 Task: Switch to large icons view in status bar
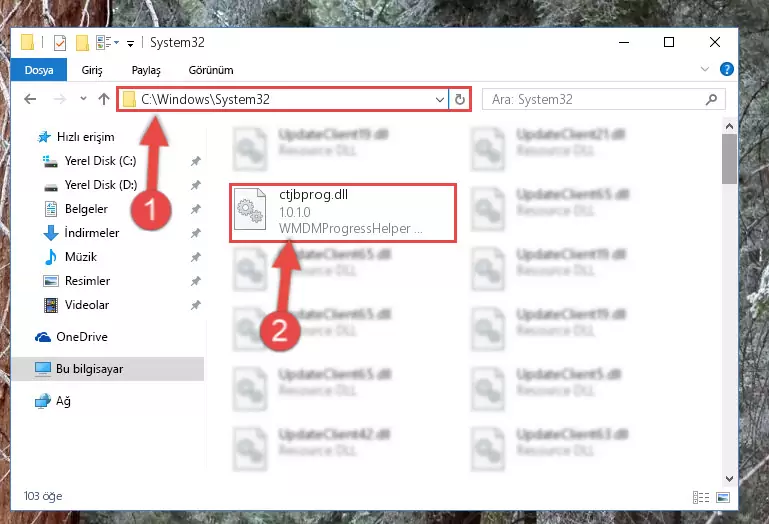point(723,497)
